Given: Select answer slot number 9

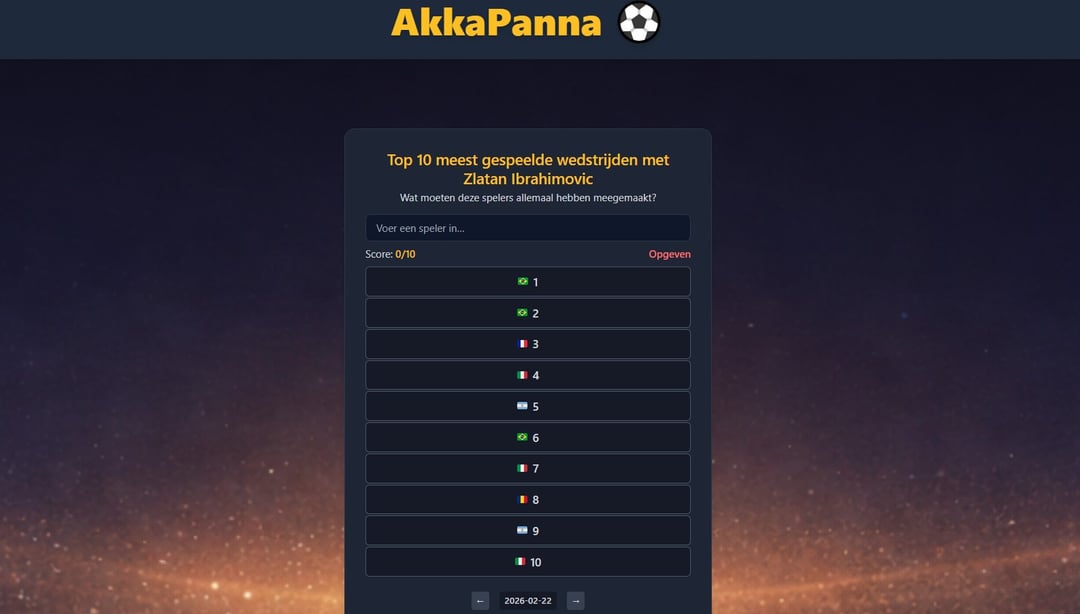Looking at the screenshot, I should (528, 531).
